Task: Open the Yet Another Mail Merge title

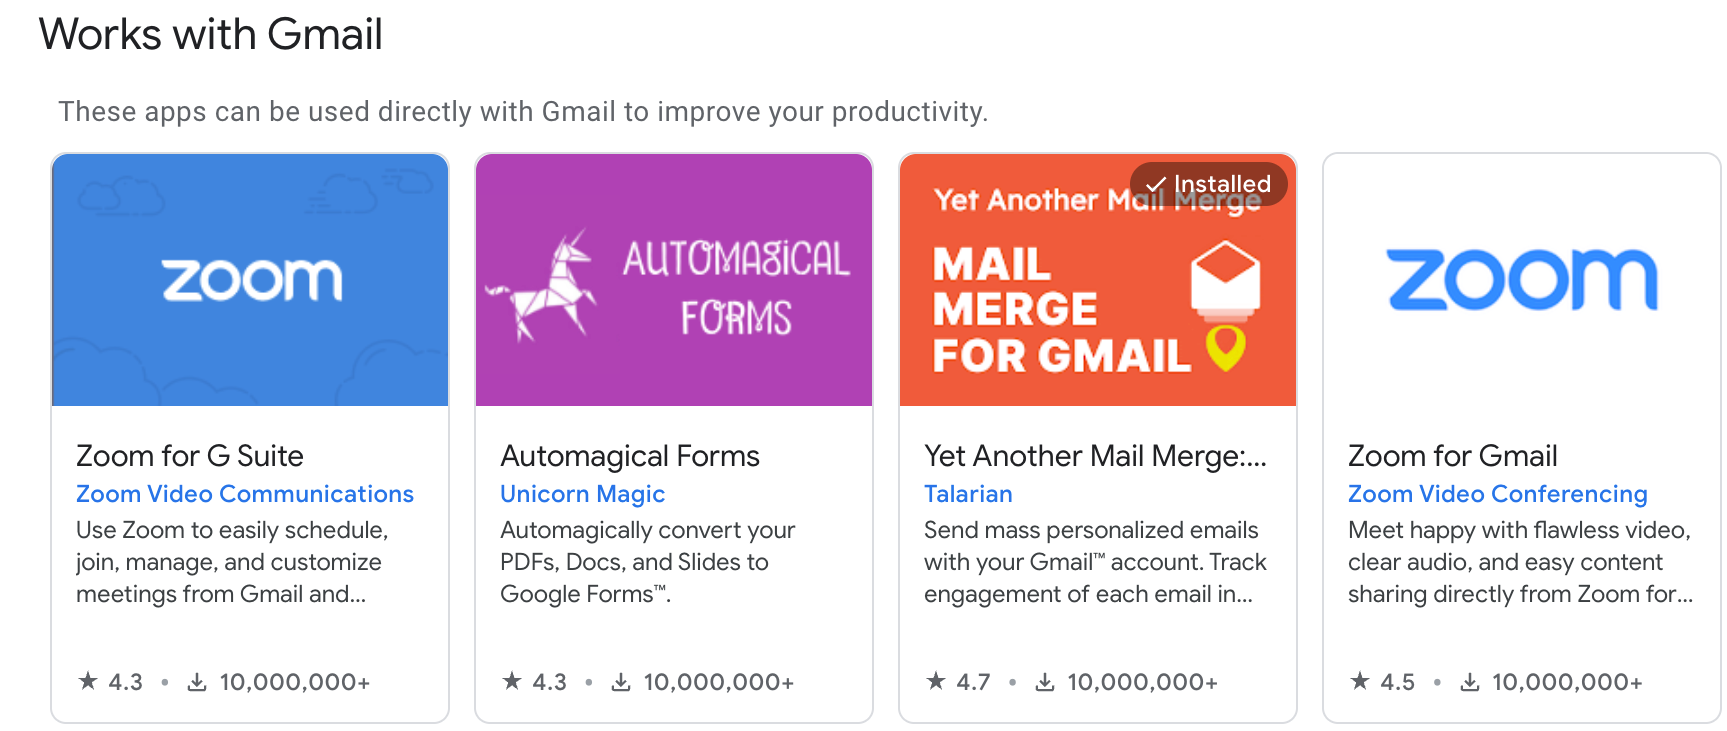Action: (x=1095, y=456)
